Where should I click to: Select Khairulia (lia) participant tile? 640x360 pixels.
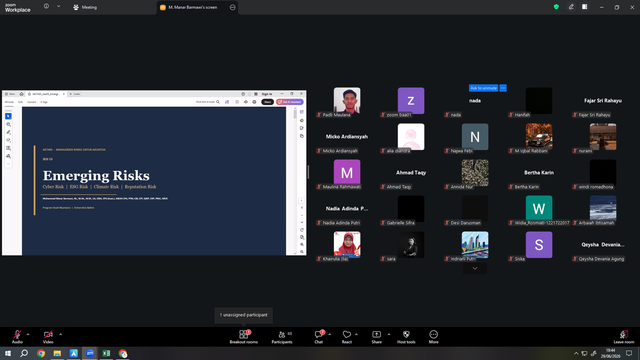click(x=347, y=244)
